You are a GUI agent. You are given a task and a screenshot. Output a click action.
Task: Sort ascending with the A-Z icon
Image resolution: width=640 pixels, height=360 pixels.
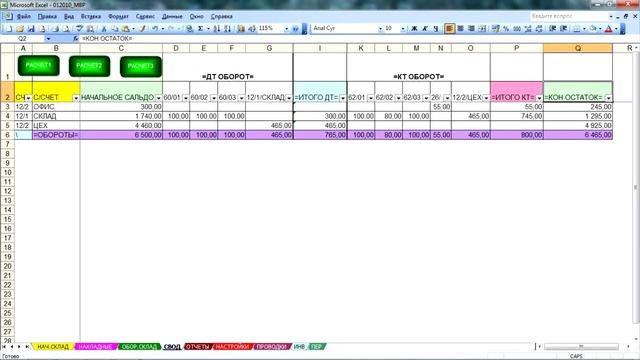click(x=217, y=29)
